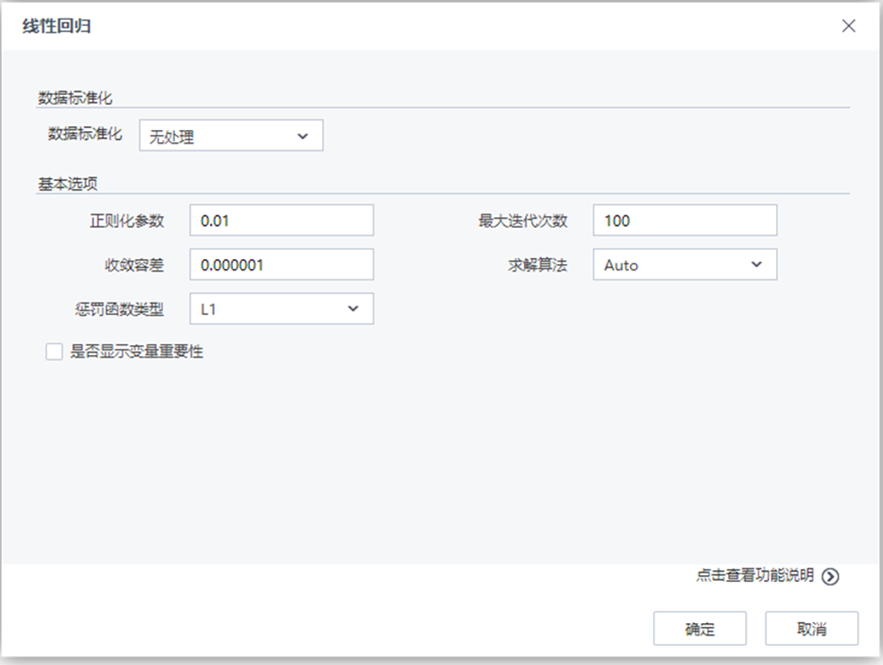Click the 取消 button

pos(813,628)
